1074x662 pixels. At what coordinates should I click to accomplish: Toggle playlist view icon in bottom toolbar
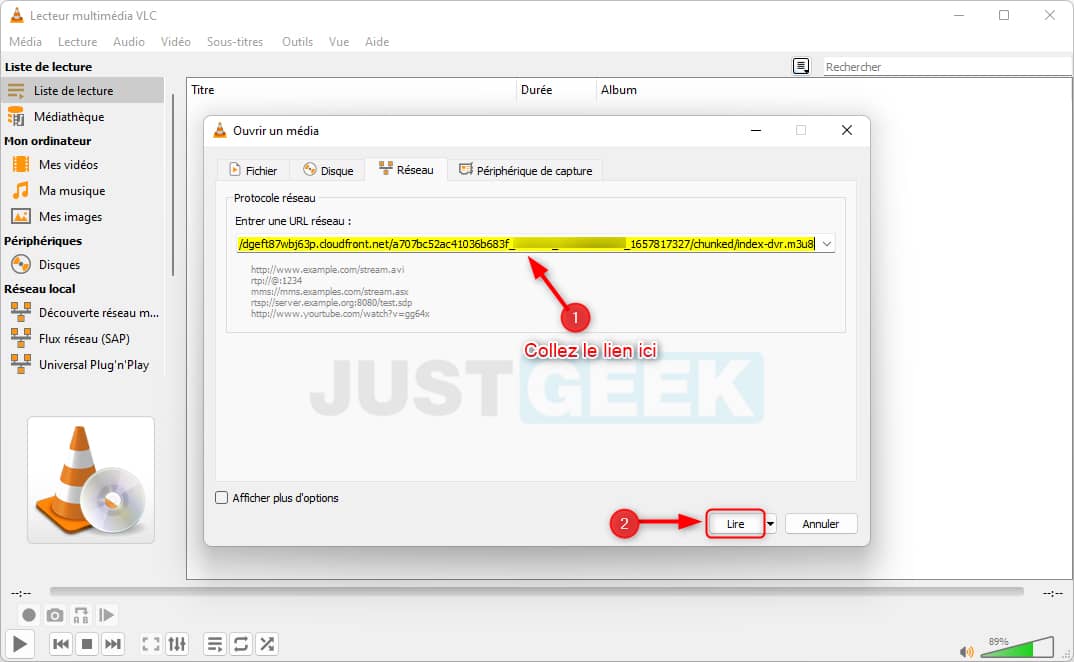click(x=214, y=644)
